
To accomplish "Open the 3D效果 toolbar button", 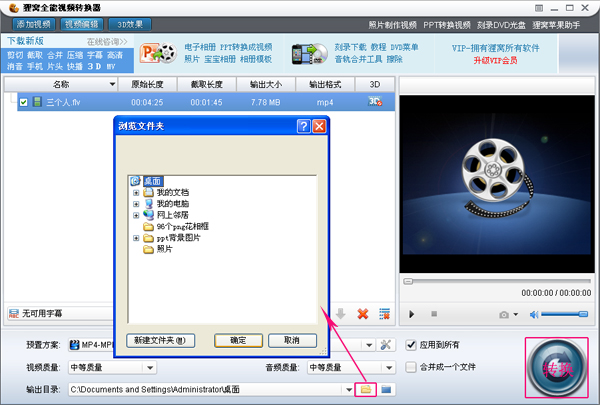I will (x=130, y=24).
